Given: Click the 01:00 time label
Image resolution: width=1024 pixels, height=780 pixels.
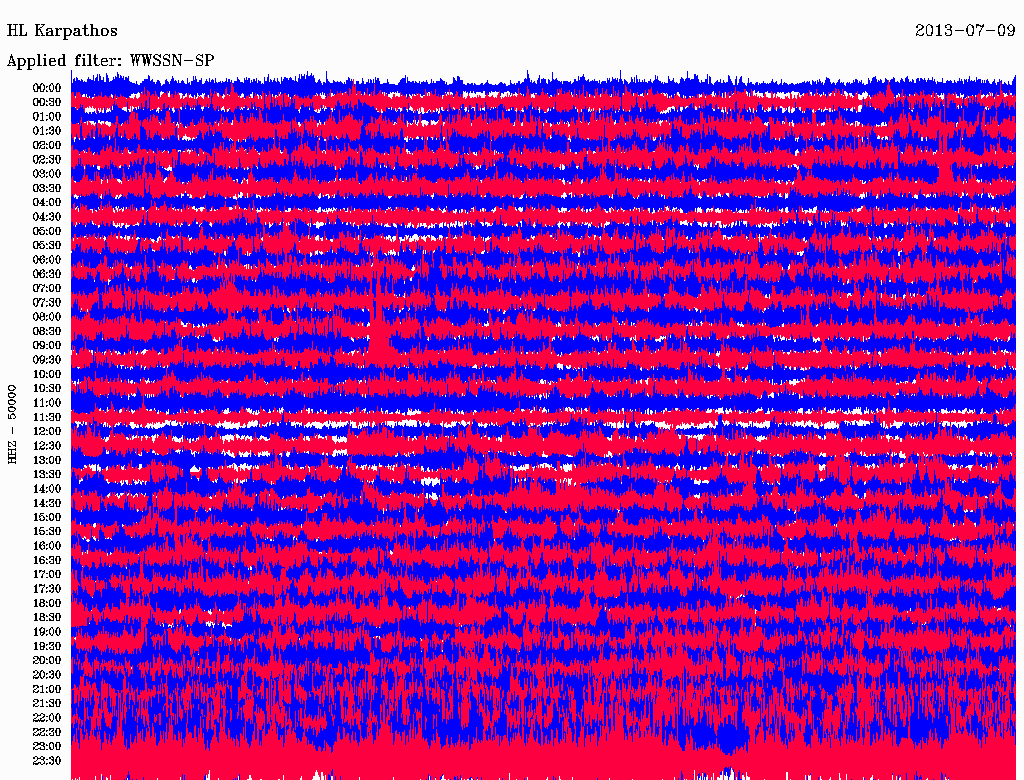Looking at the screenshot, I should [x=47, y=117].
